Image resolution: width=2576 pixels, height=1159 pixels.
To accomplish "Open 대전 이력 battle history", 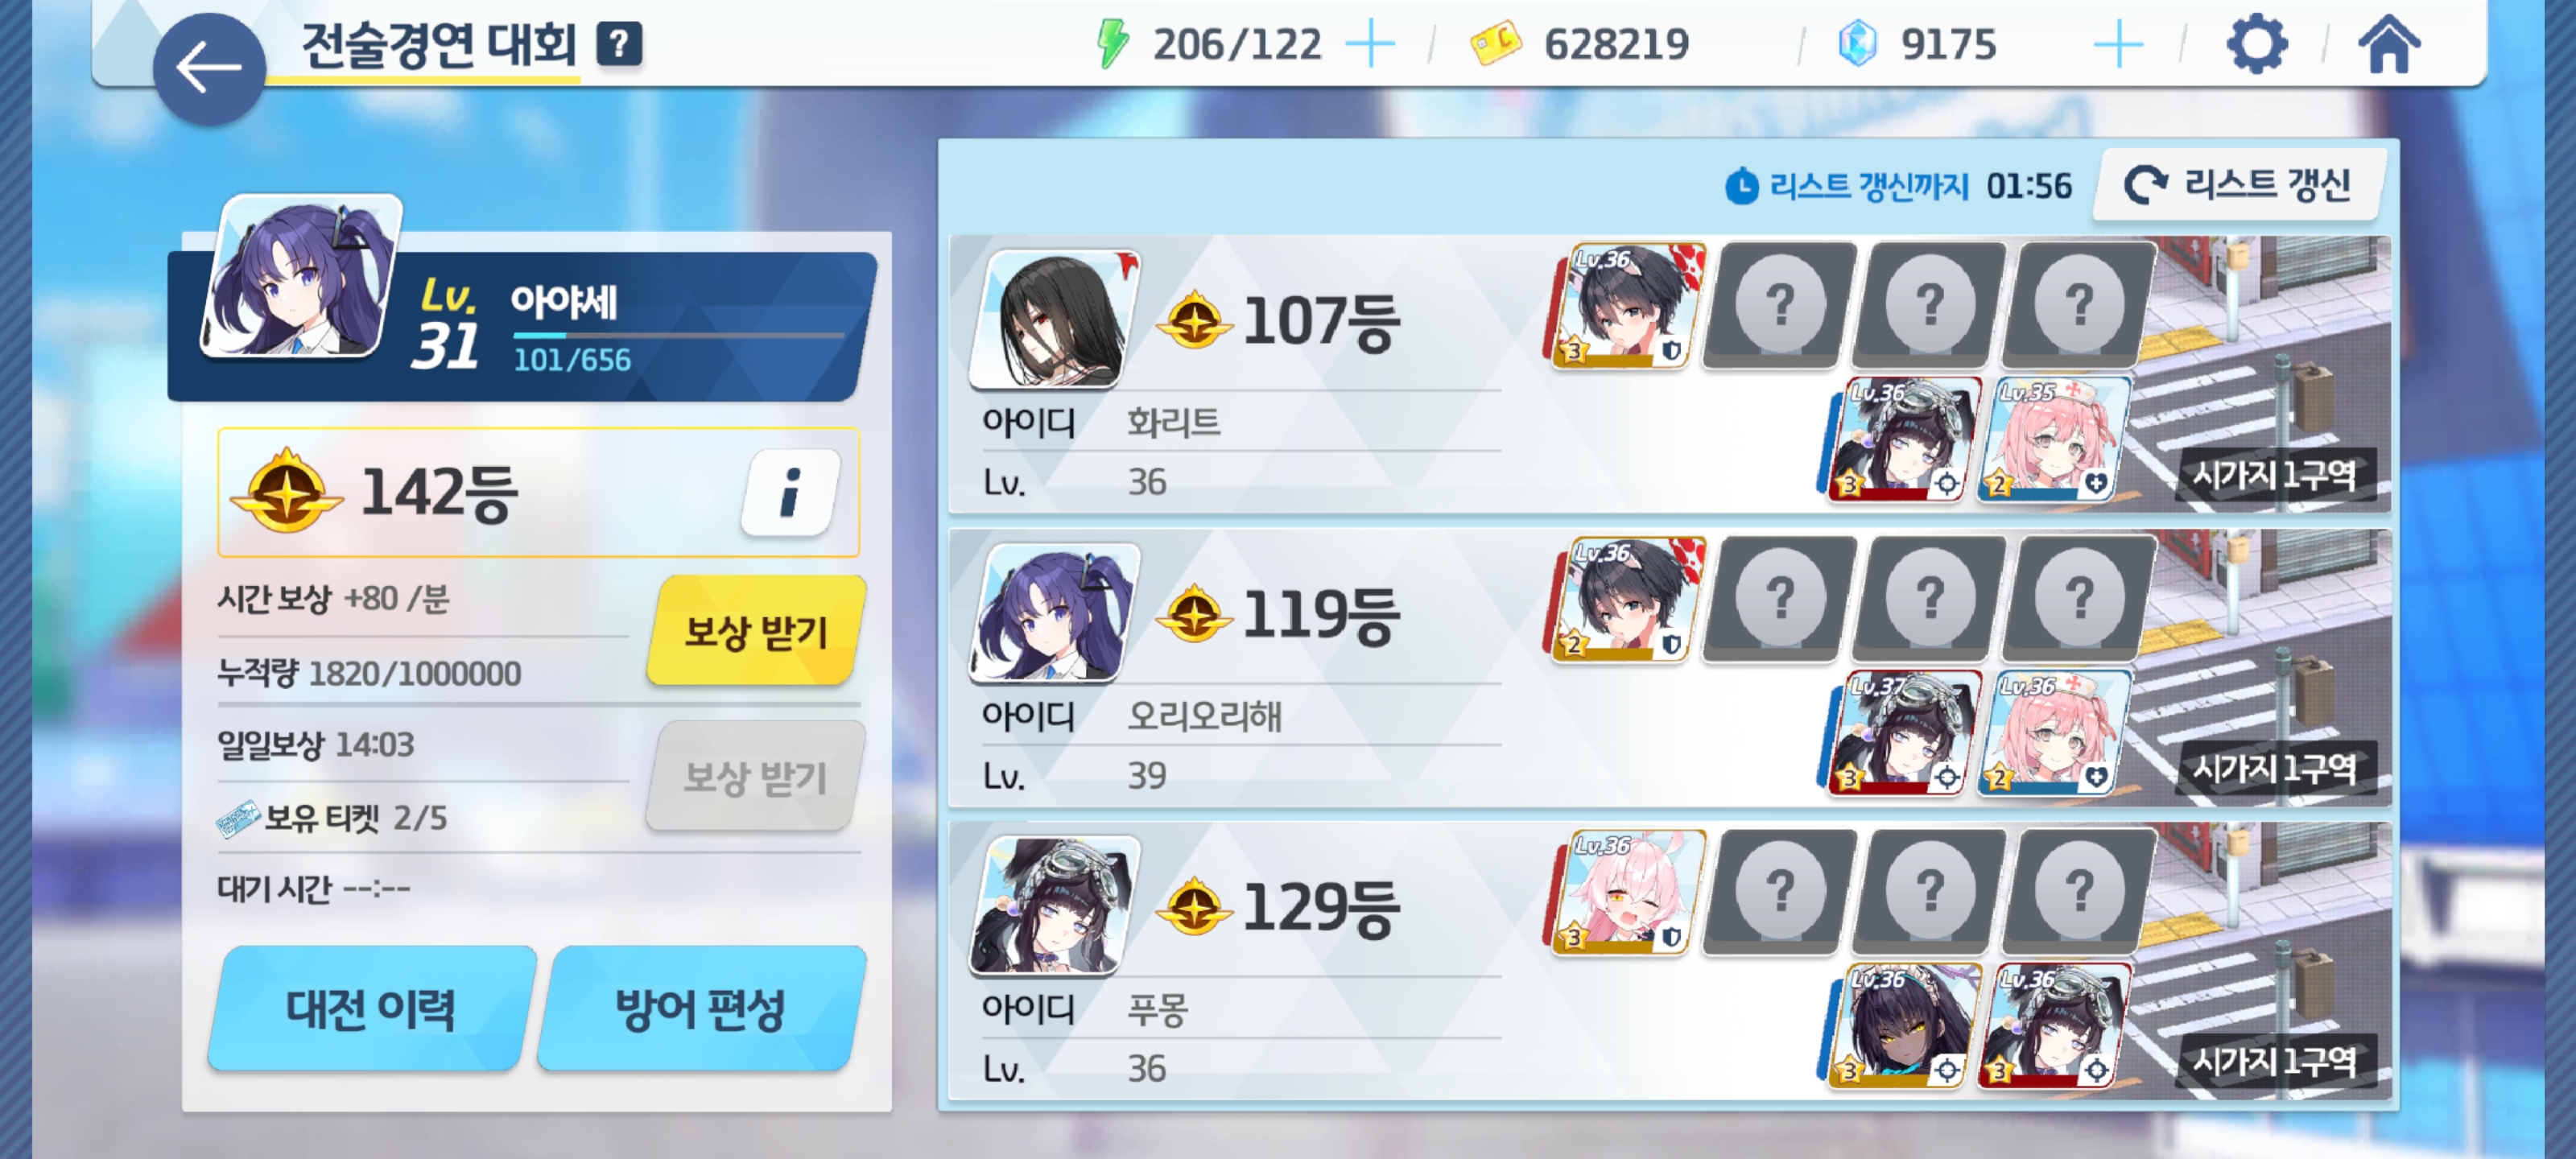I will [371, 1008].
